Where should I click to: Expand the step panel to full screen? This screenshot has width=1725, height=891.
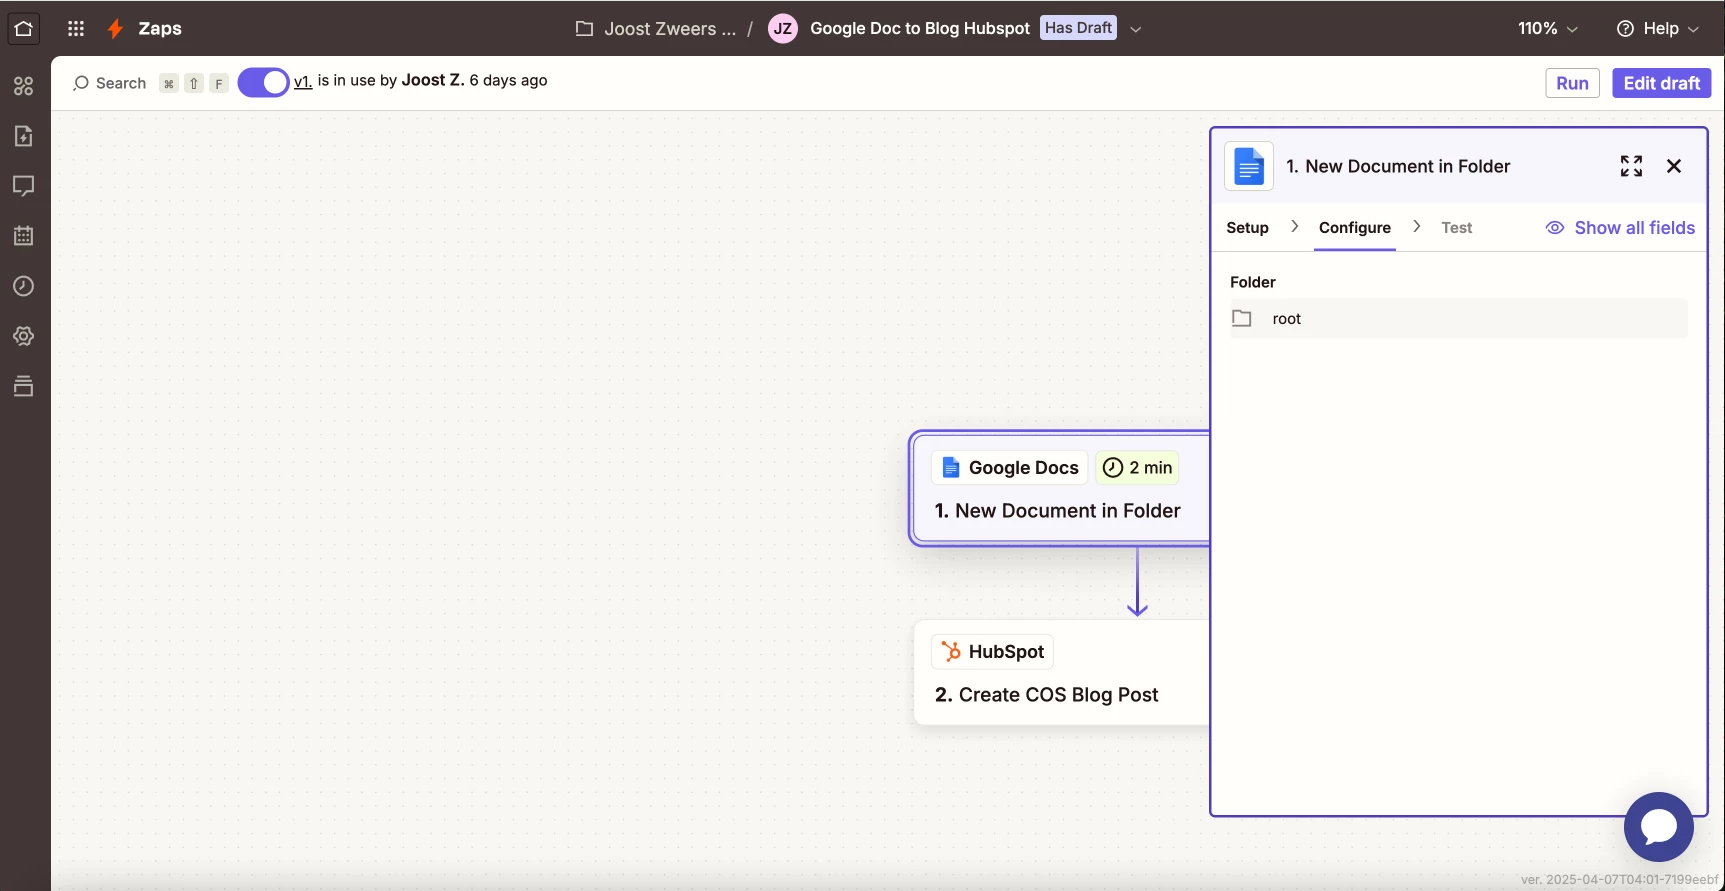(1631, 166)
